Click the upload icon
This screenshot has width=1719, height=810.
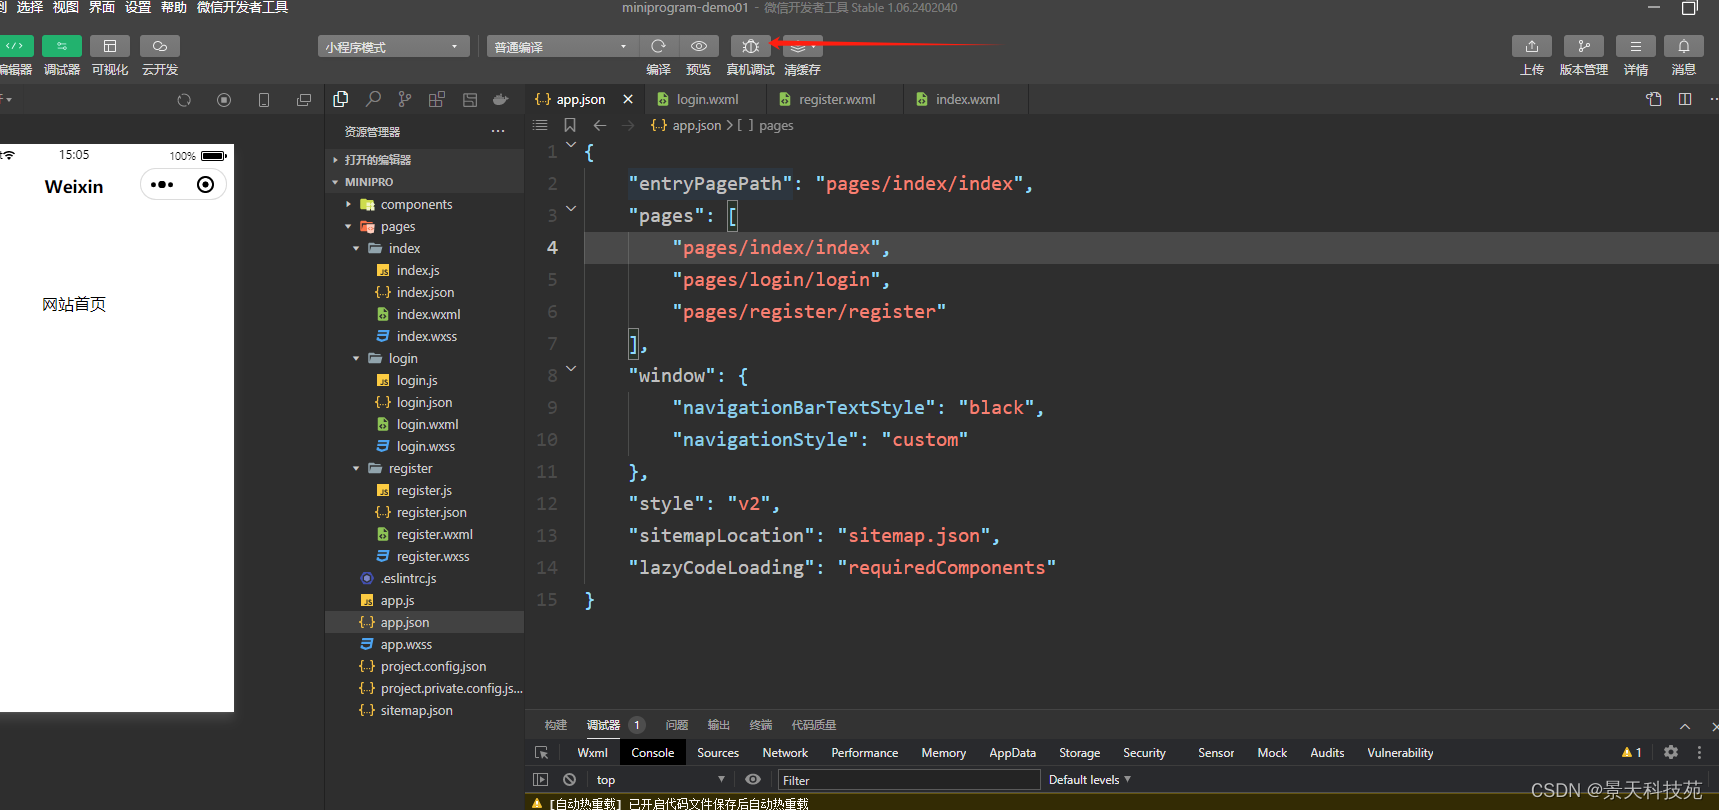pyautogui.click(x=1532, y=46)
